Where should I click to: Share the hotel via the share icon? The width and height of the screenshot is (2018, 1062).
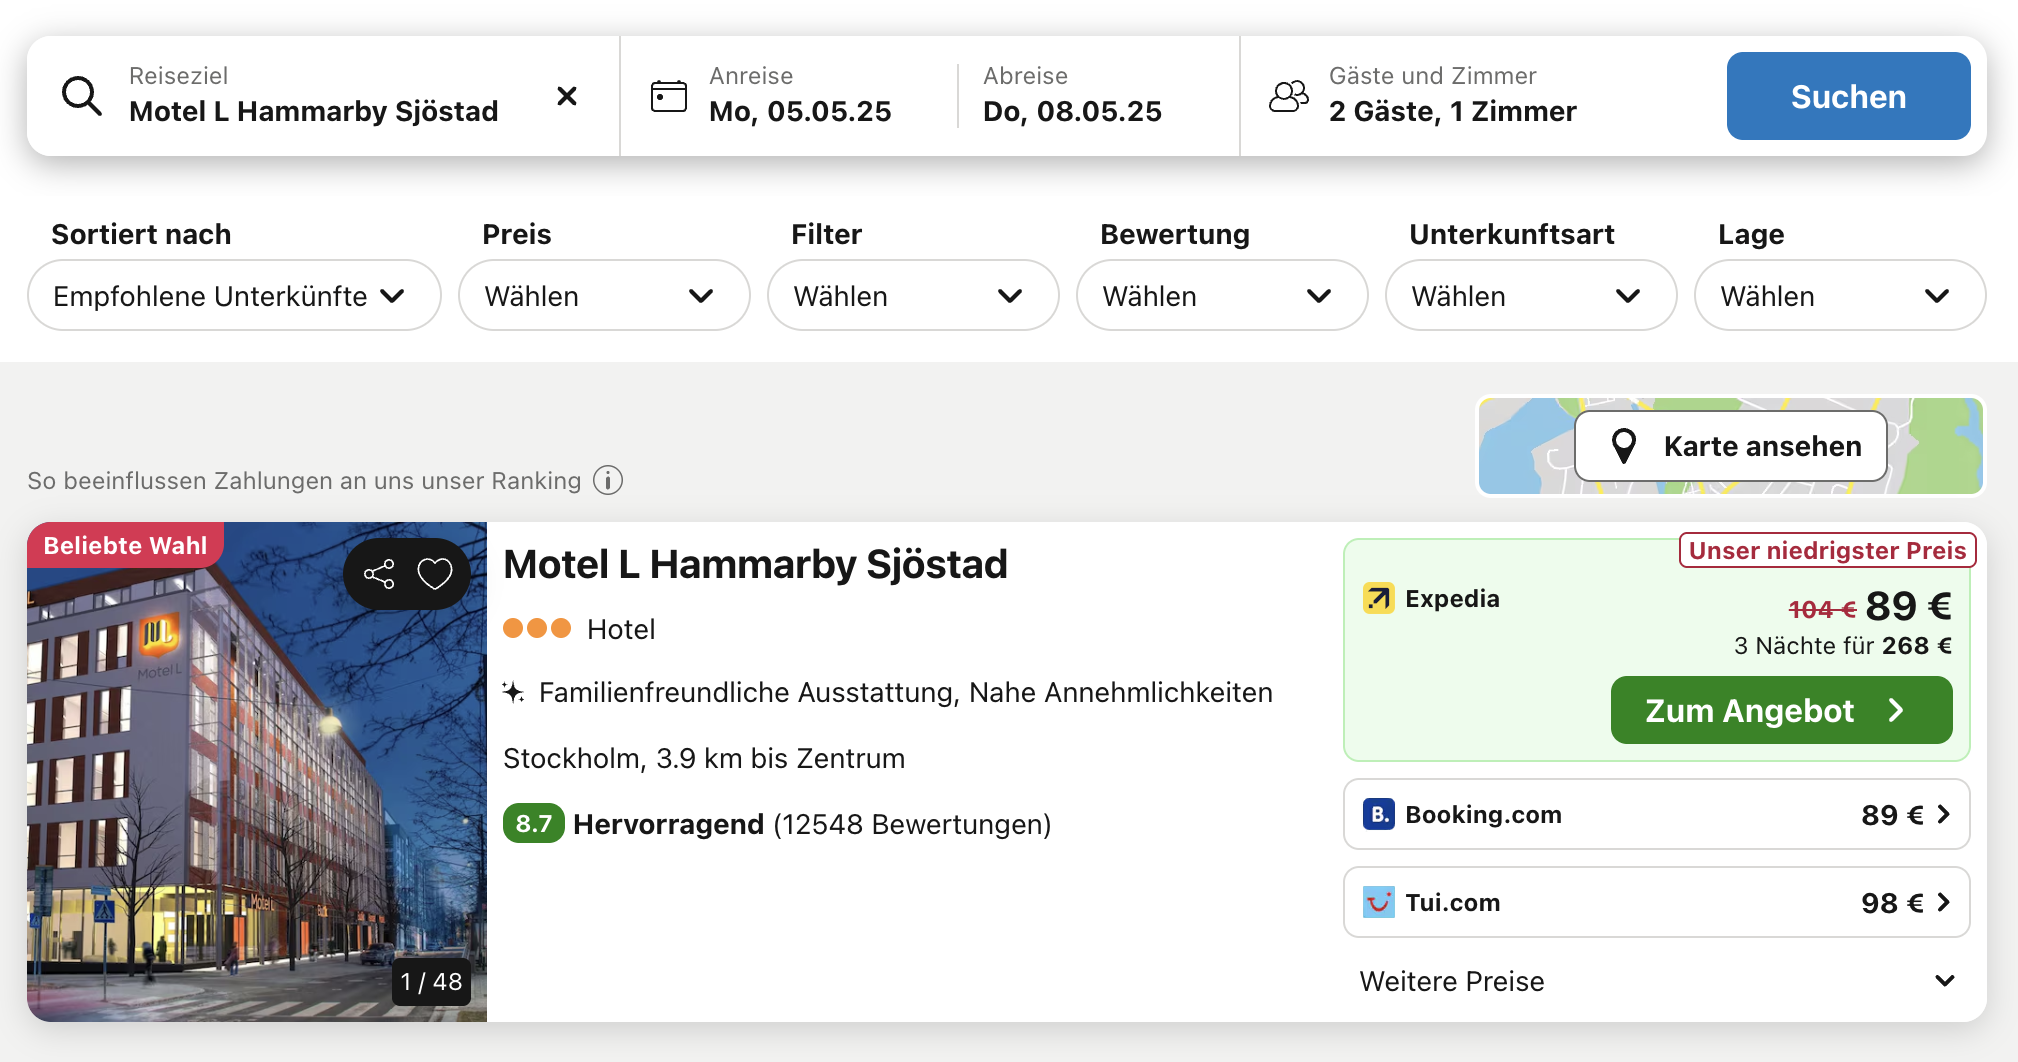tap(379, 574)
